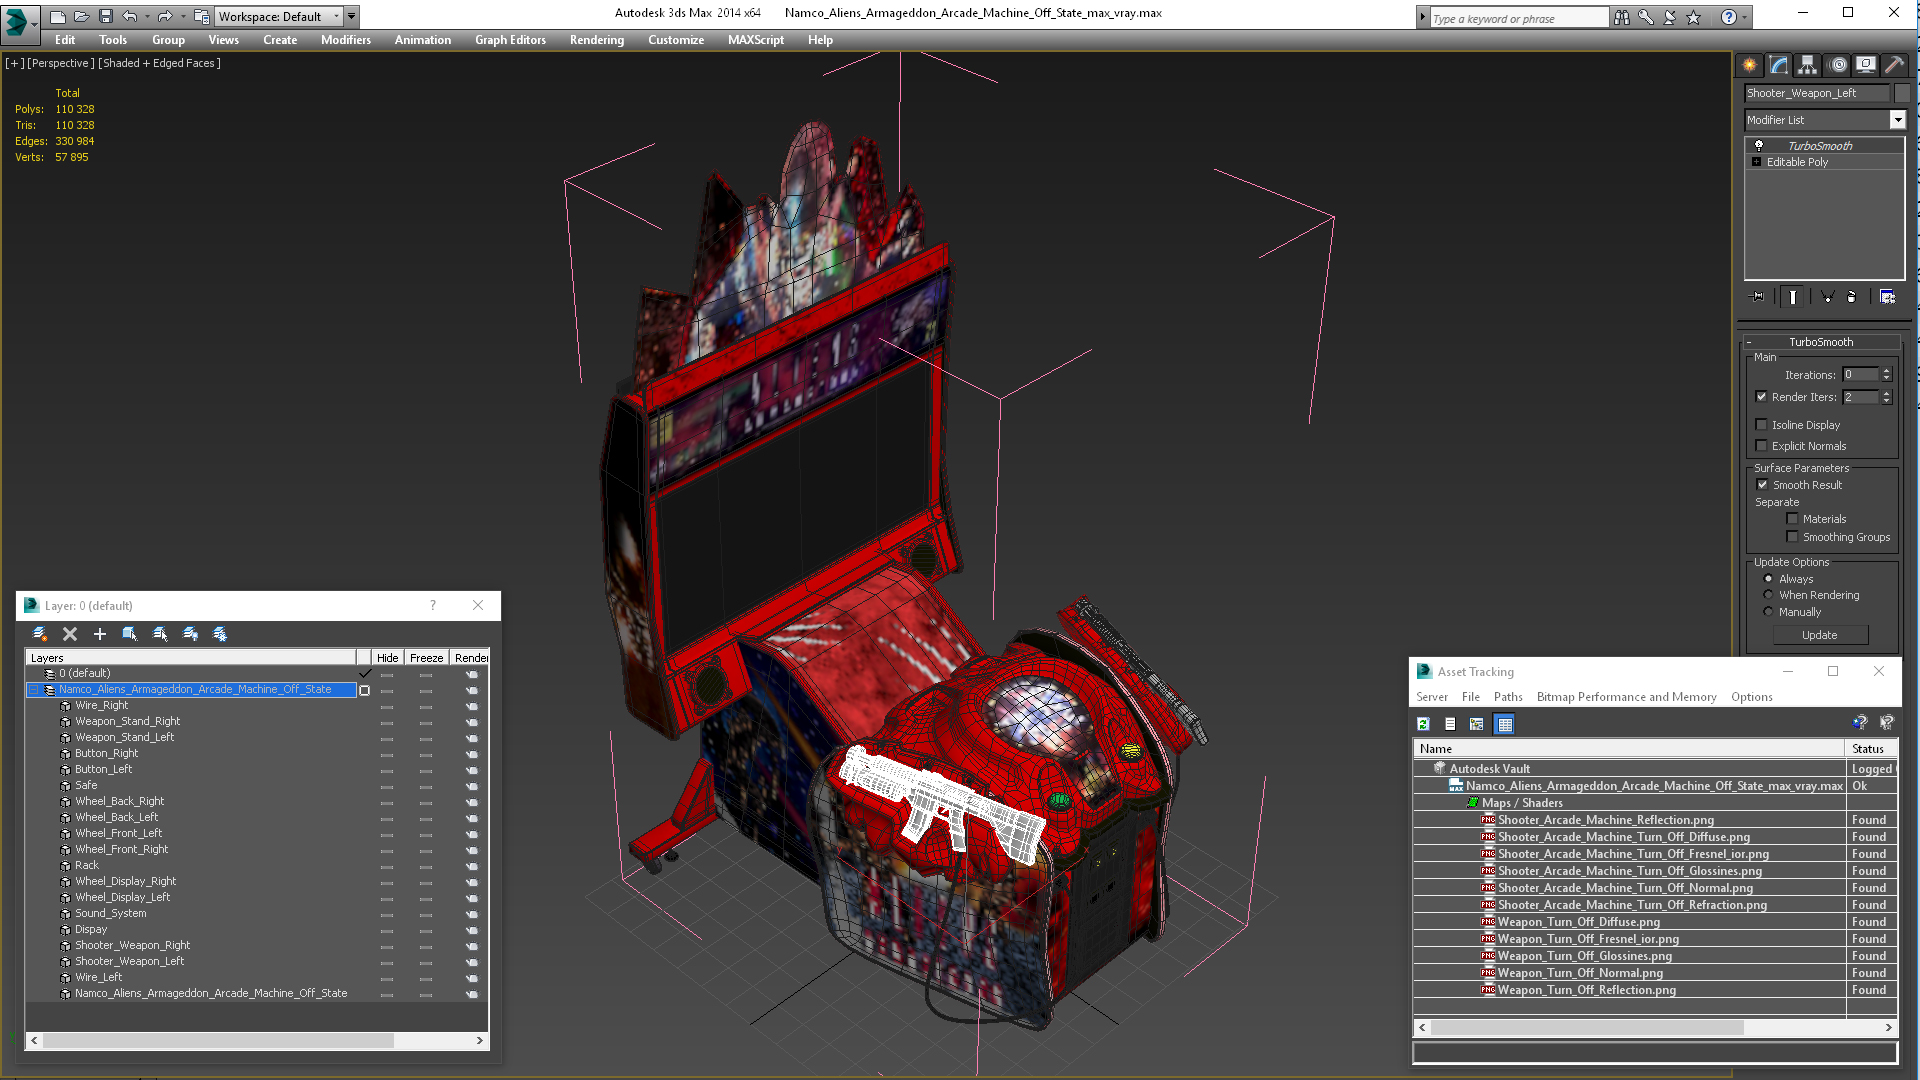The width and height of the screenshot is (1920, 1080).
Task: Click the Update button in TurboSmooth
Action: 1820,635
